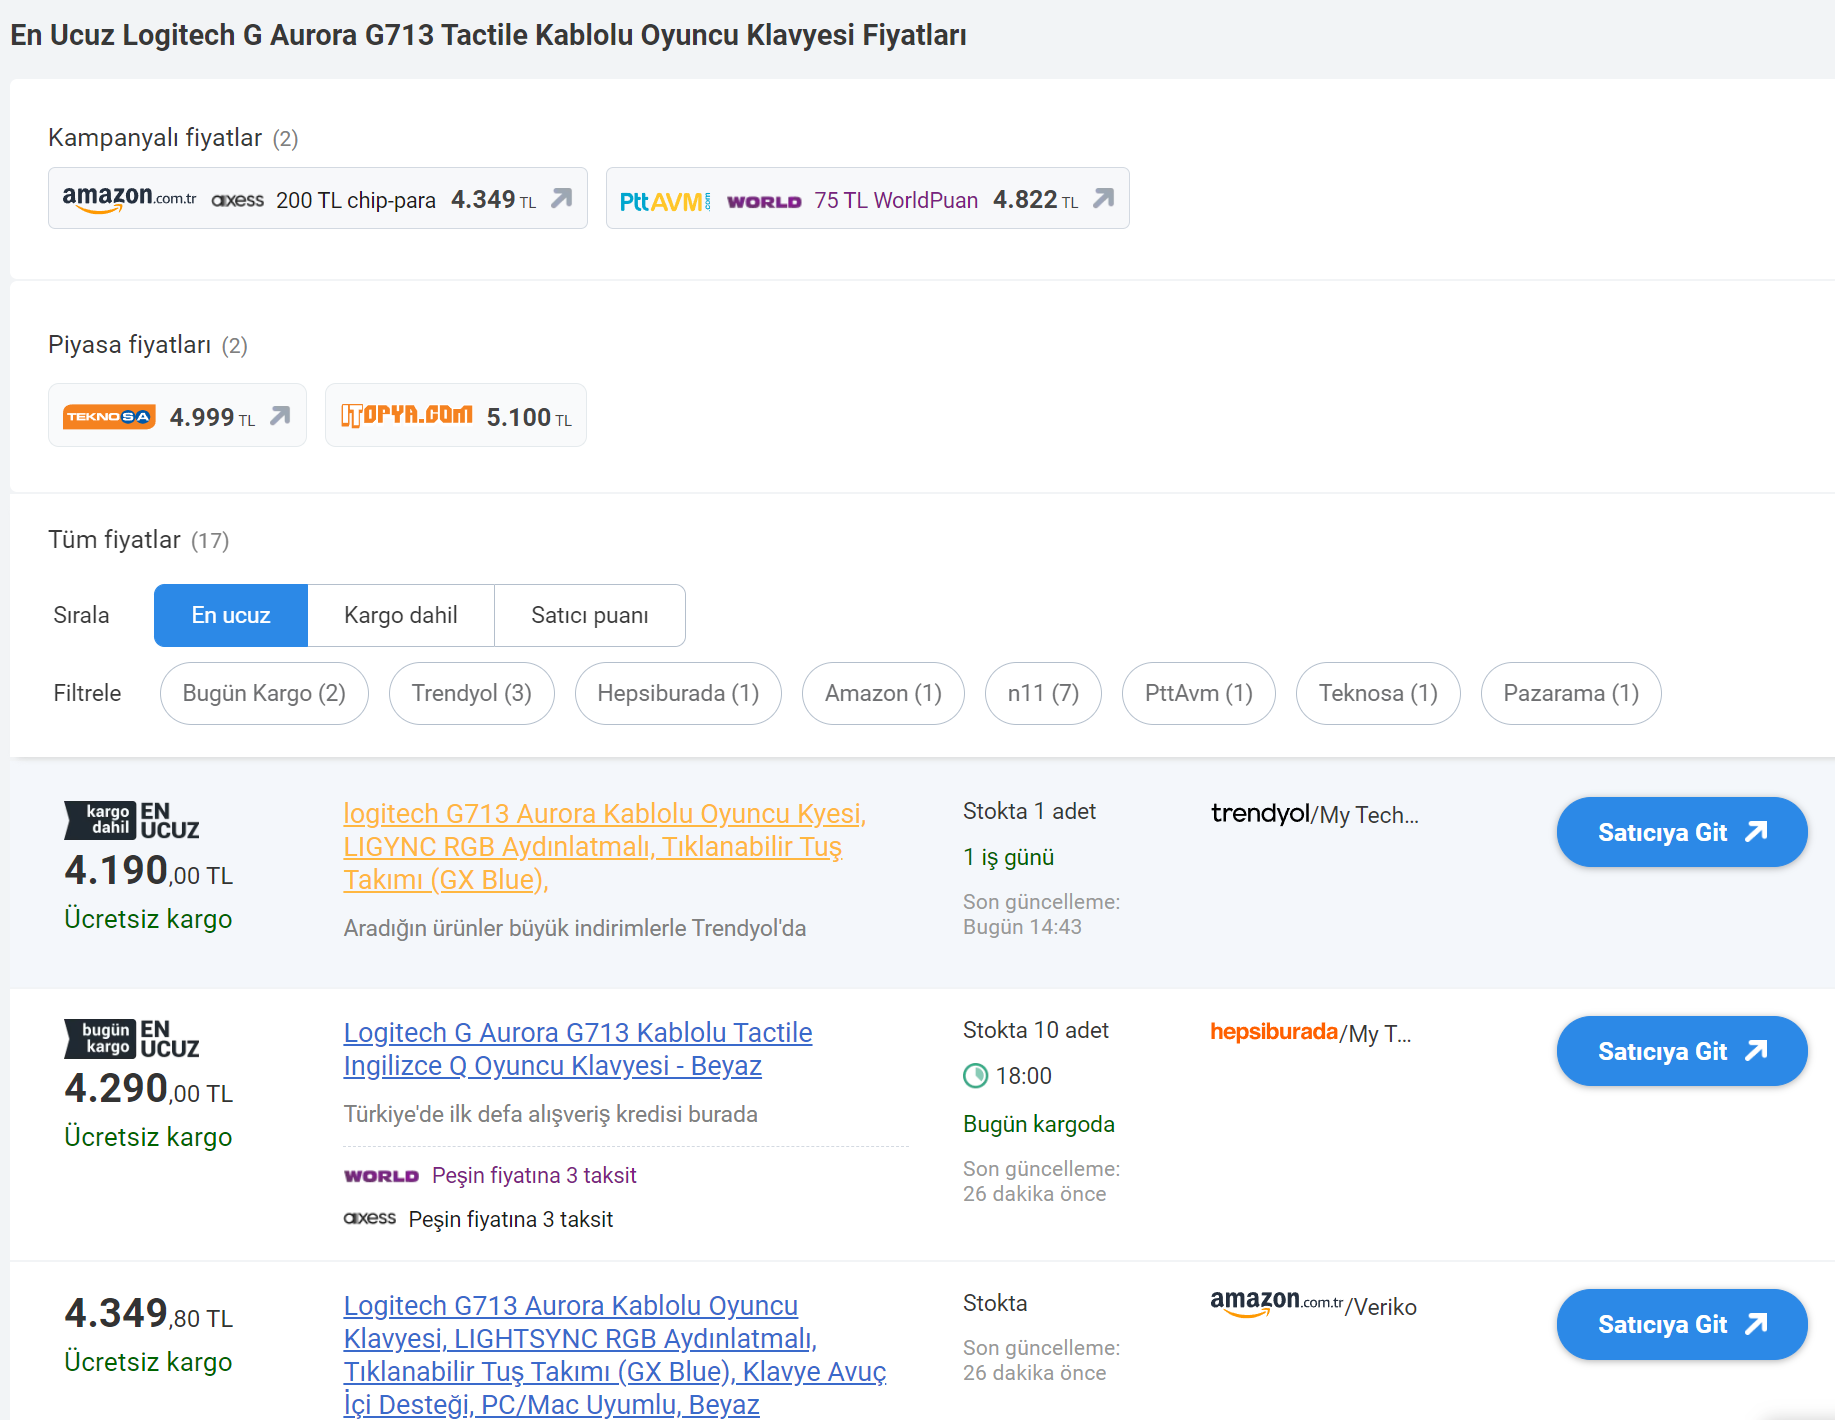Filter by 'n11 (7)'
1835x1420 pixels.
[x=1043, y=693]
